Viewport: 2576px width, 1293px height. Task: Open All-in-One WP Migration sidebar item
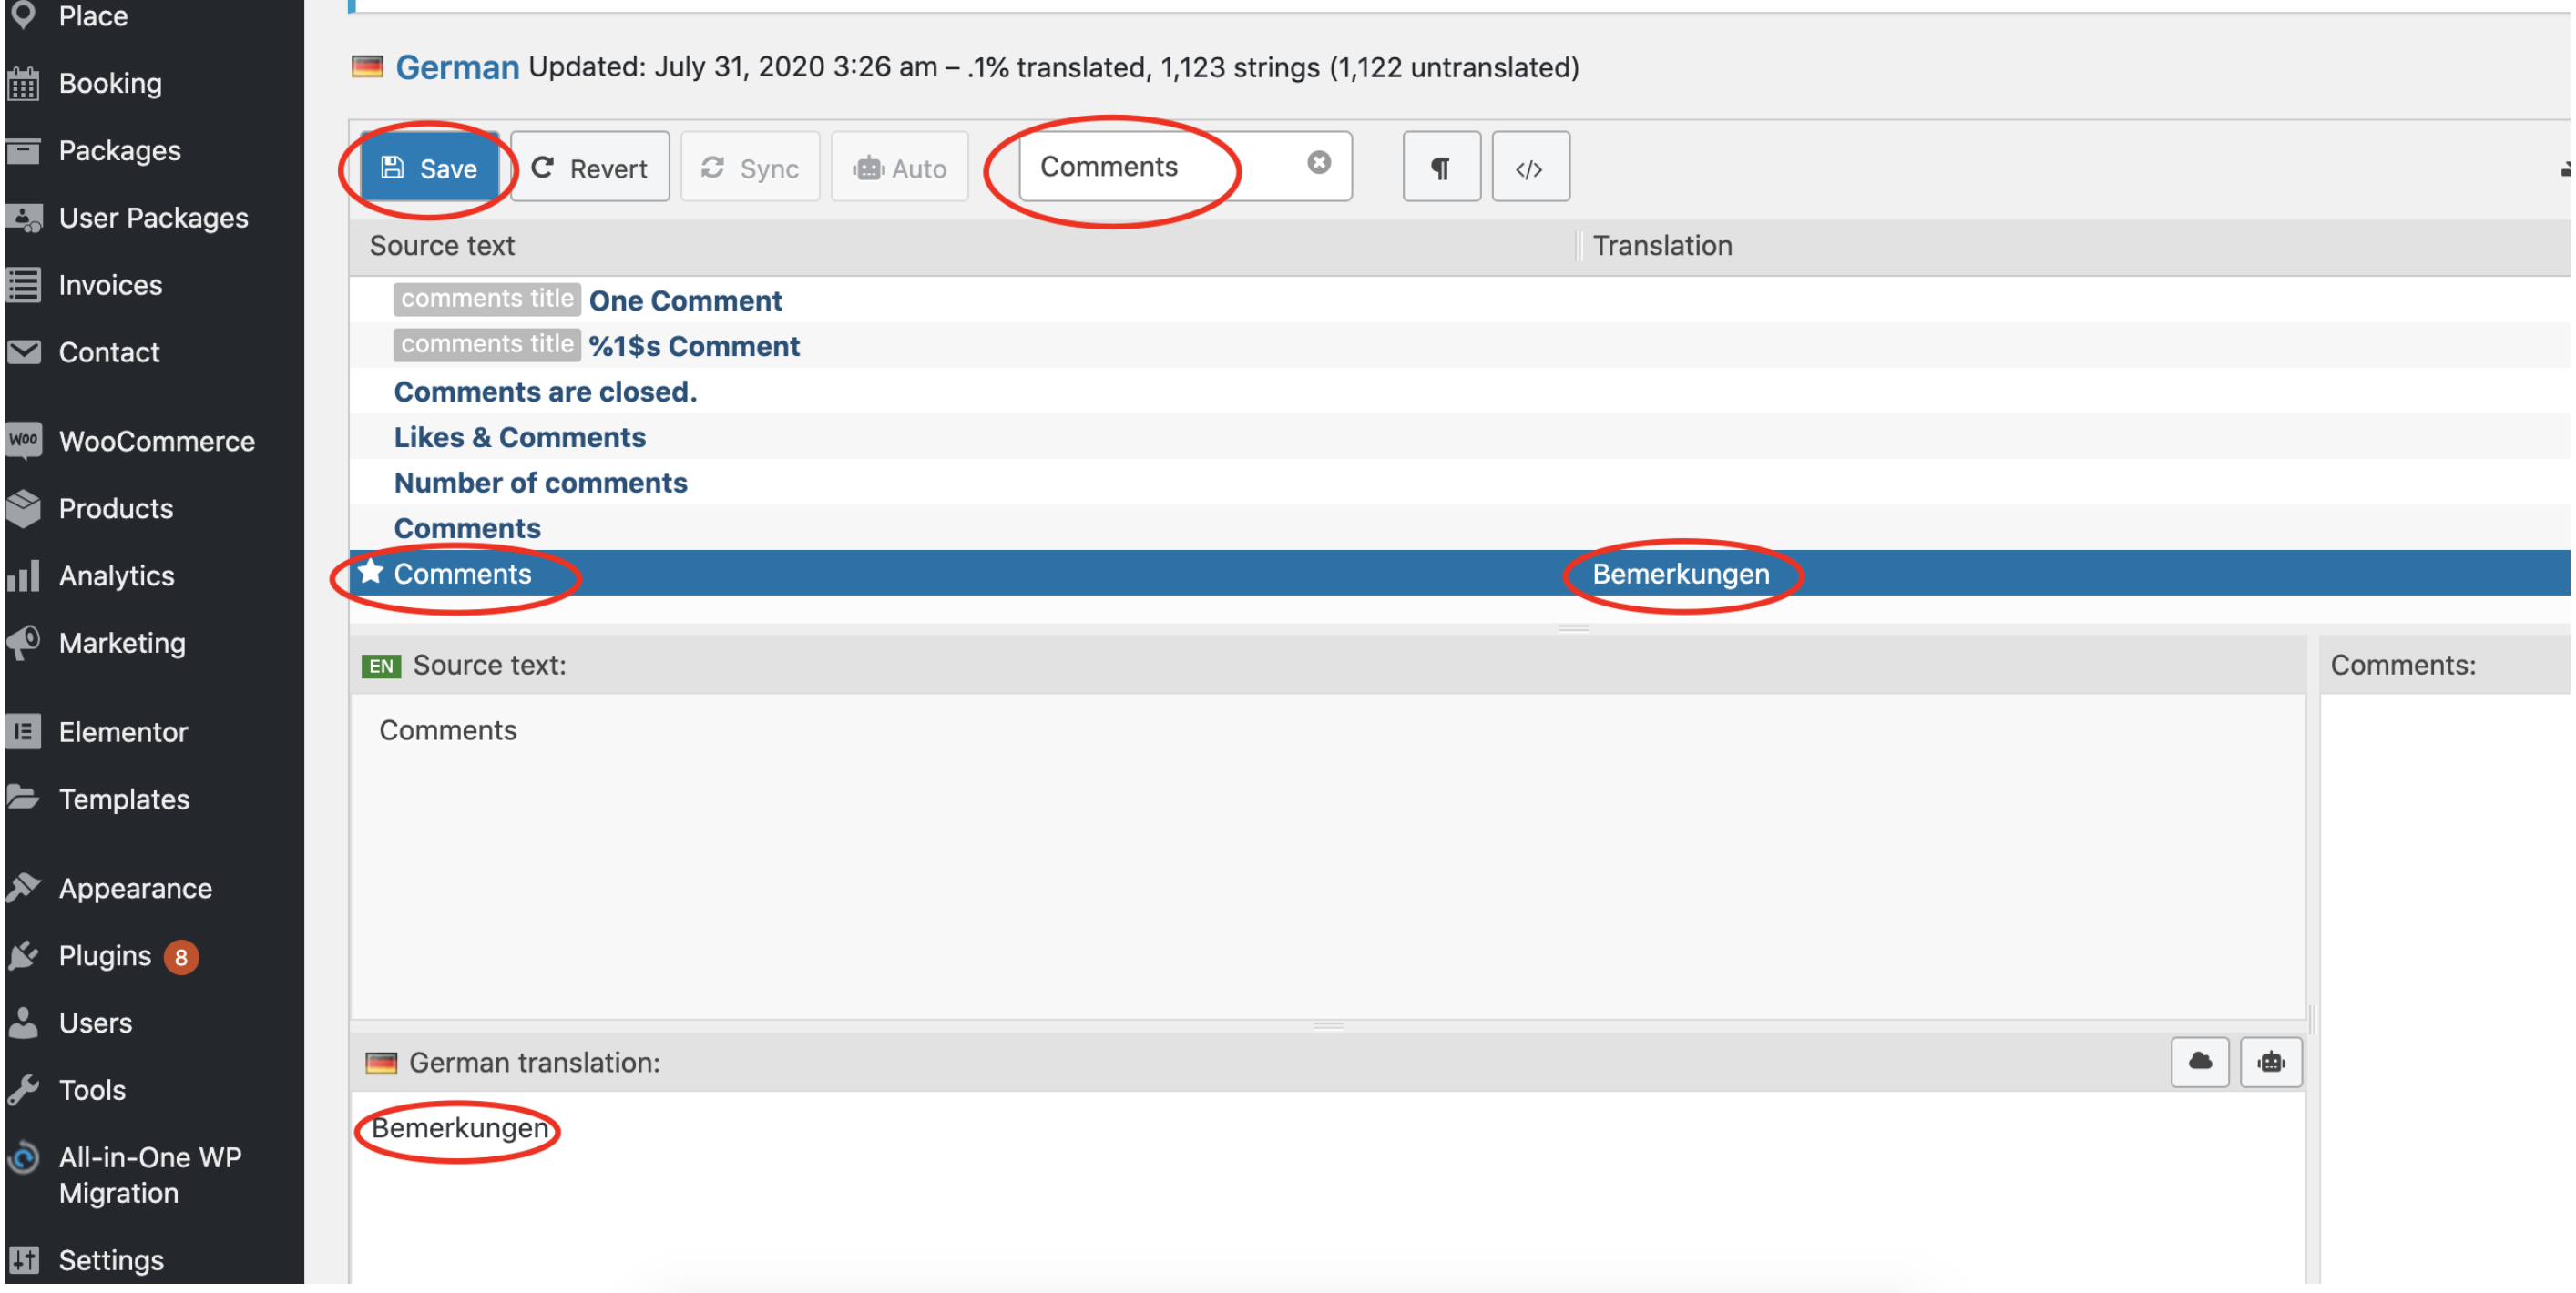coord(152,1175)
